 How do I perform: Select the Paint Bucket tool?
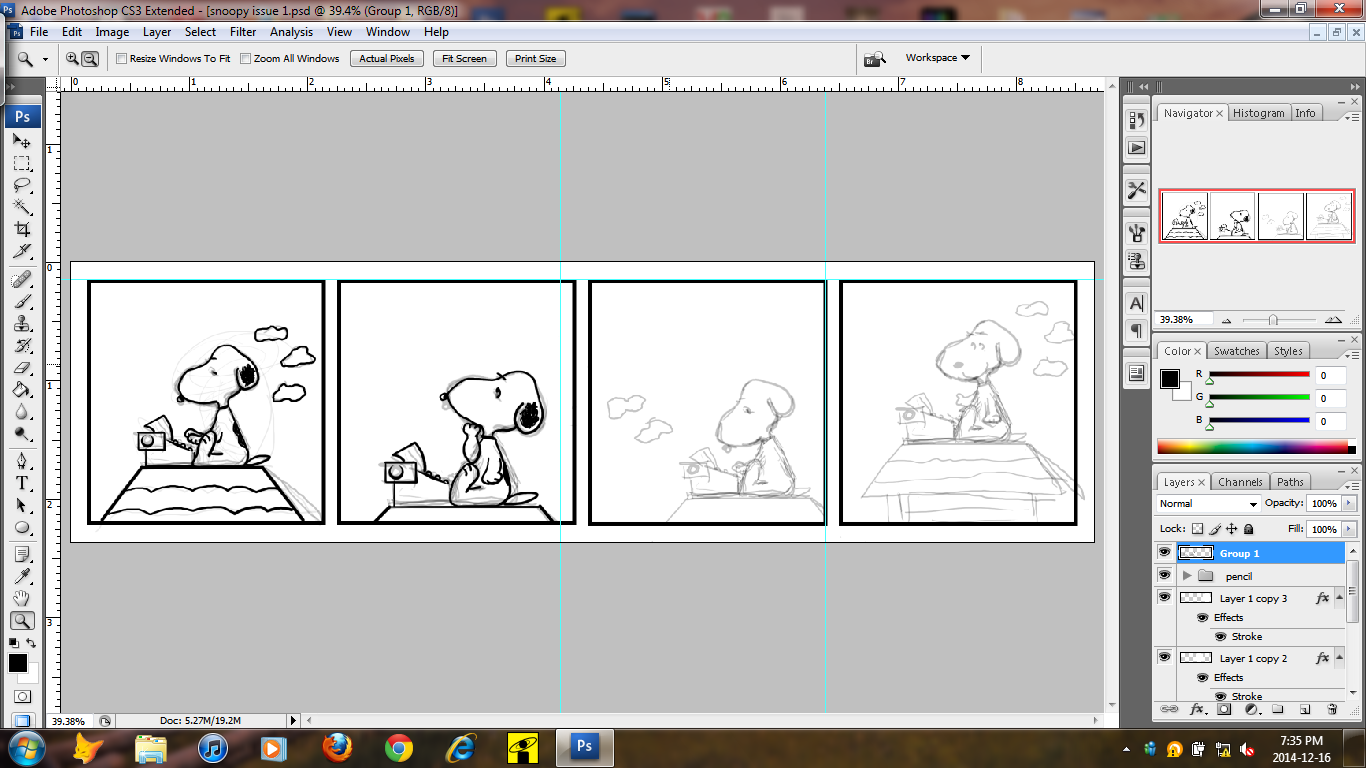[x=22, y=389]
